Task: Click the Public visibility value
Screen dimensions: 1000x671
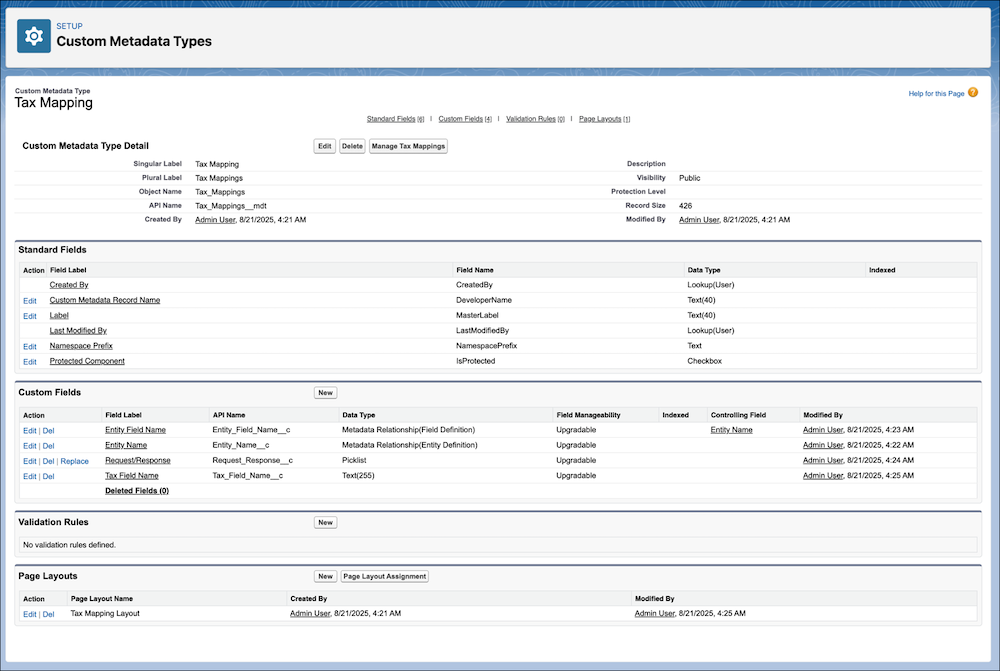Action: coord(689,178)
